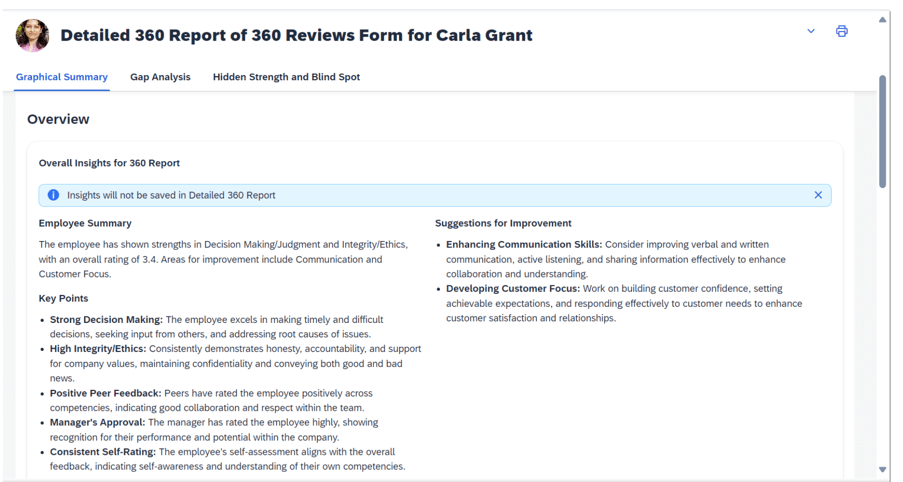This screenshot has height=482, width=903.
Task: Click the Key Points heading
Action: 63,298
